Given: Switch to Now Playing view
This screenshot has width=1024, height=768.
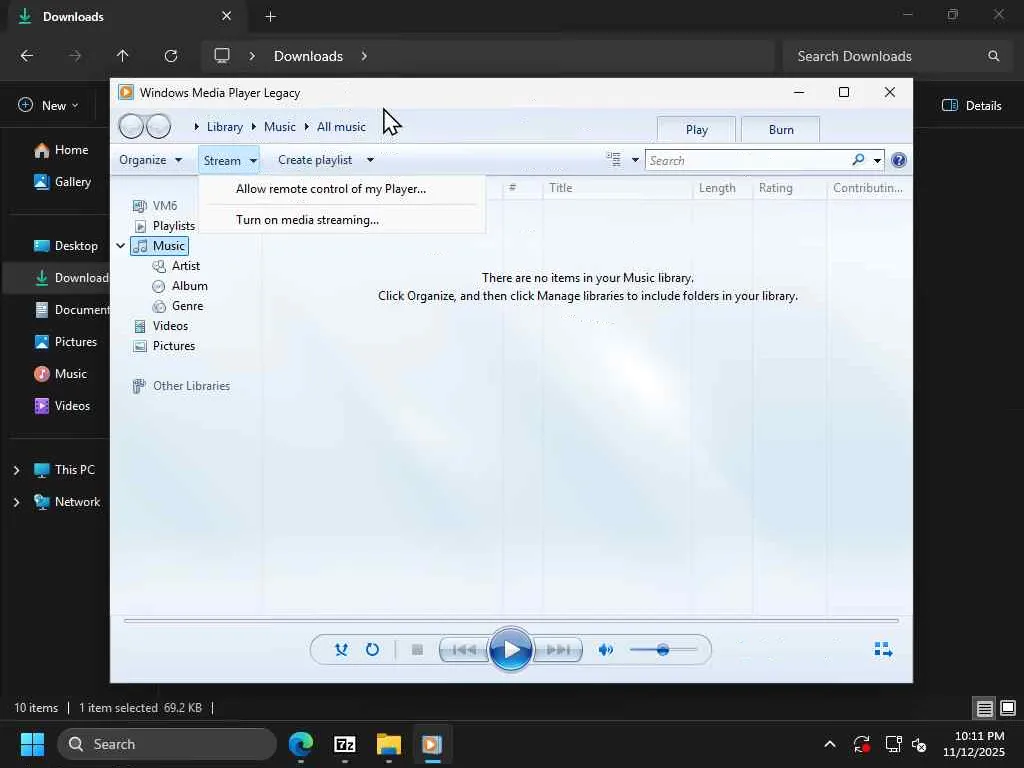Looking at the screenshot, I should point(883,649).
